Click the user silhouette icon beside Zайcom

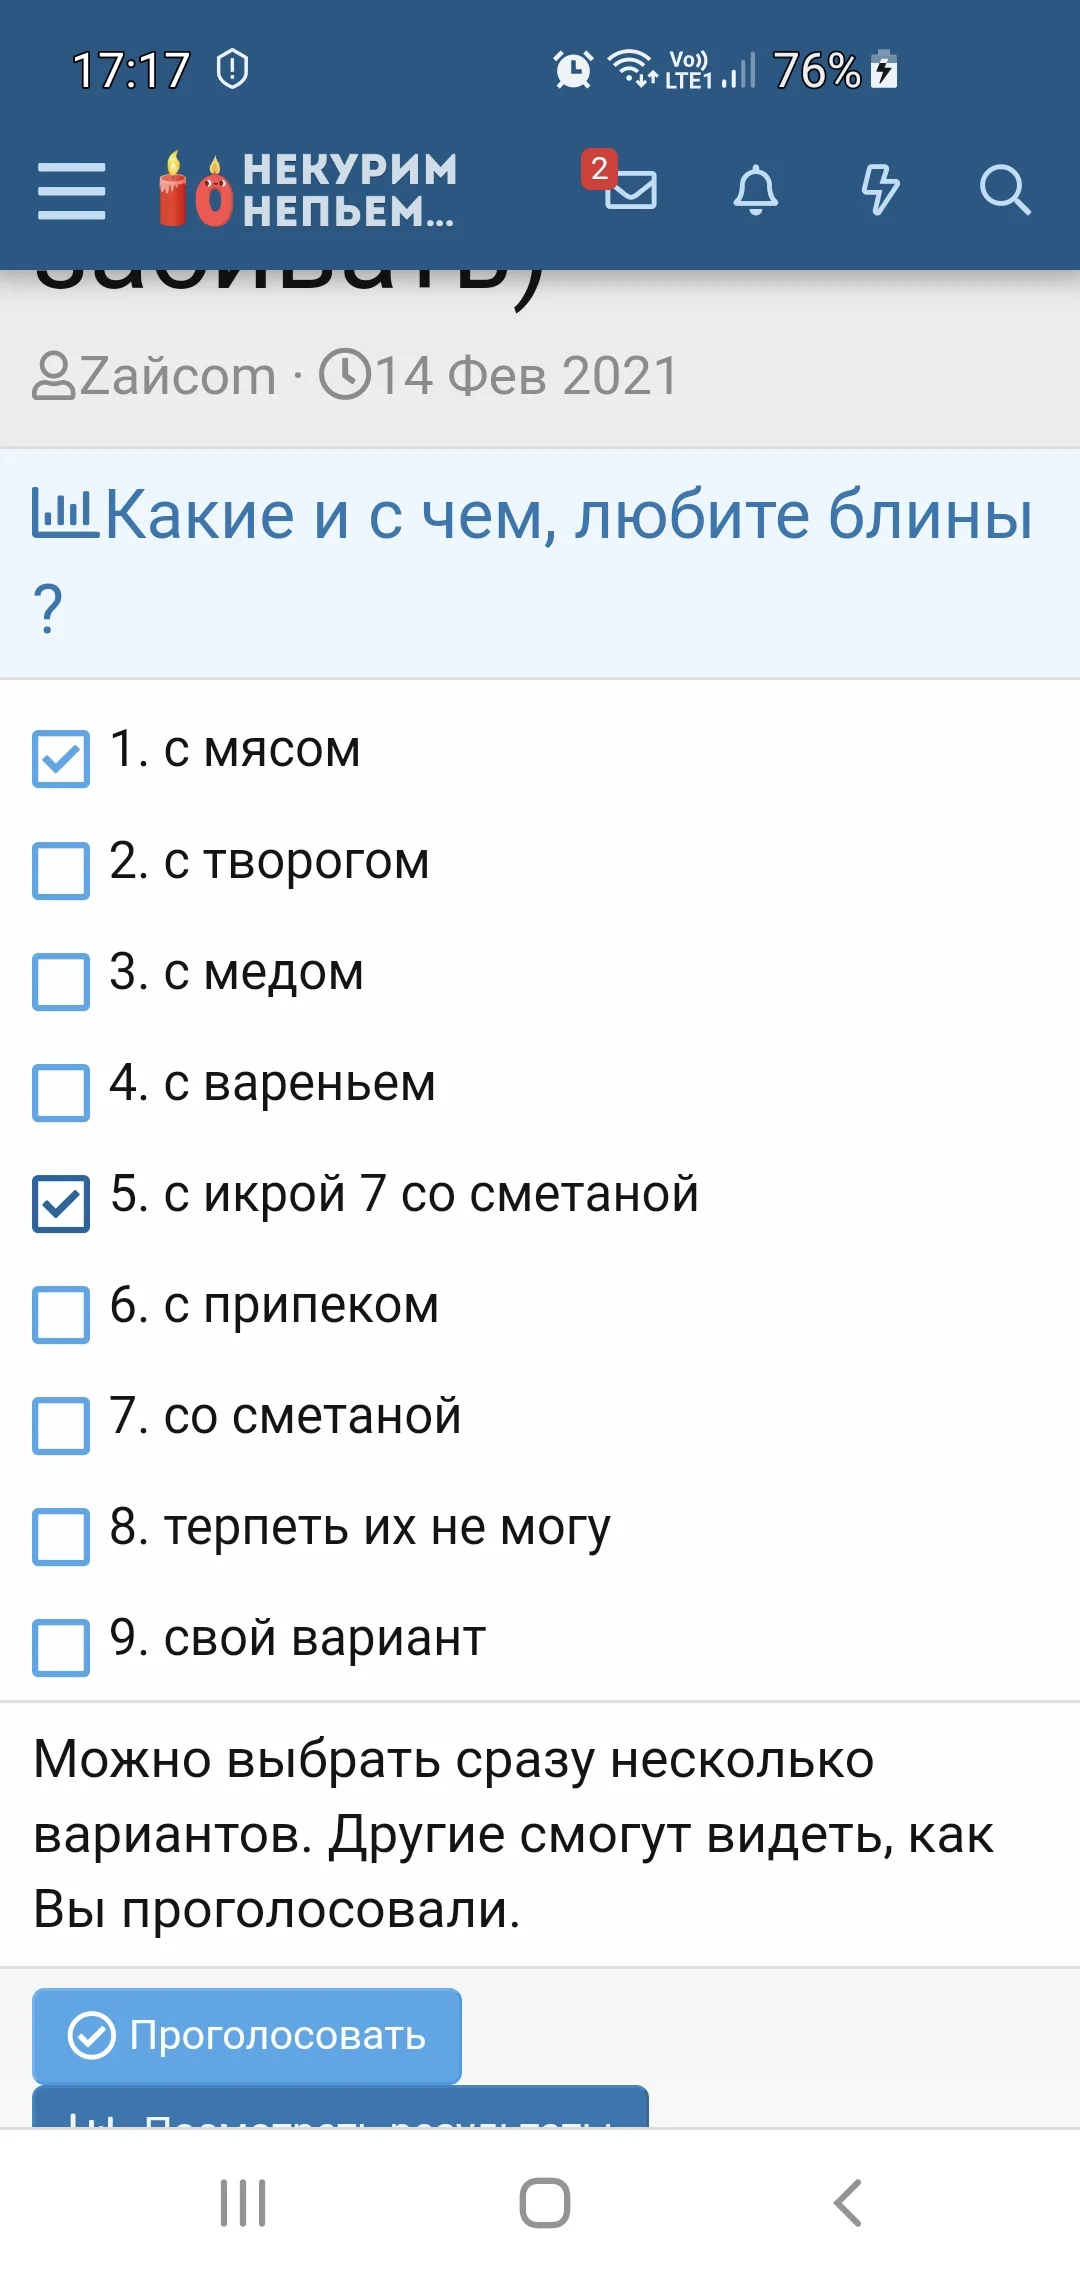pos(57,372)
